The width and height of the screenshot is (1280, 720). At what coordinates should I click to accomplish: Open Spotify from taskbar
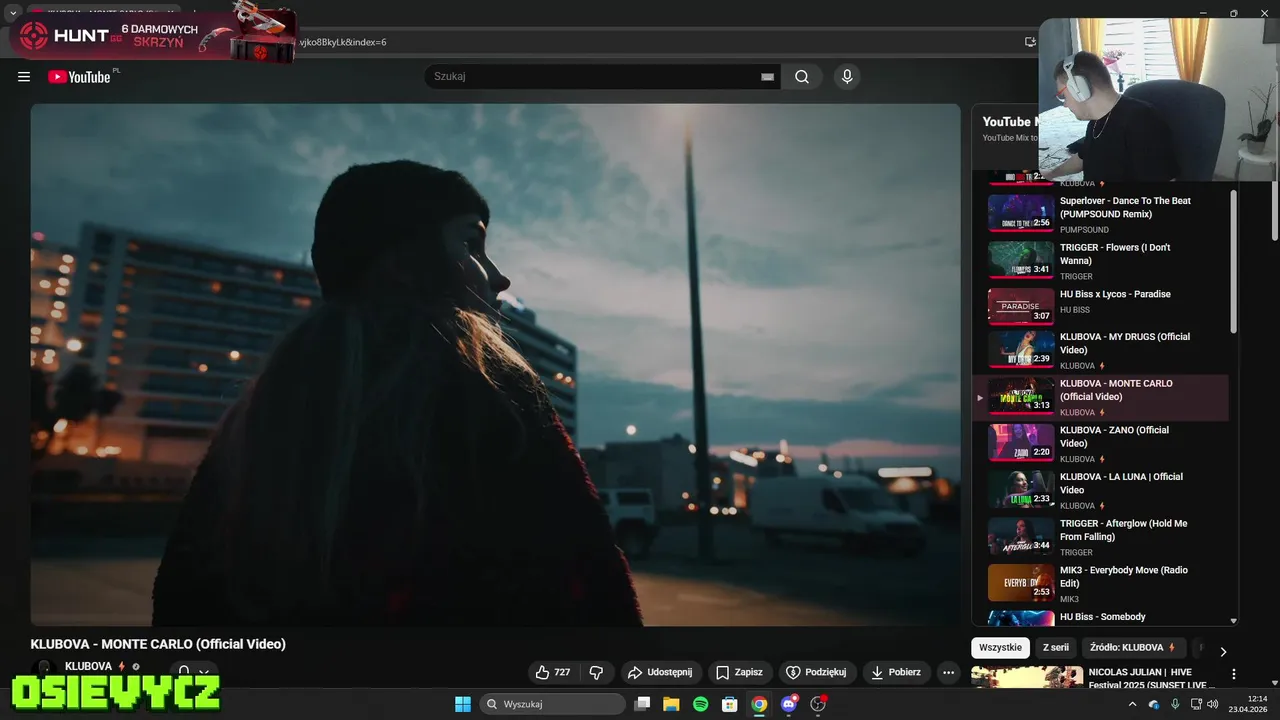click(700, 704)
